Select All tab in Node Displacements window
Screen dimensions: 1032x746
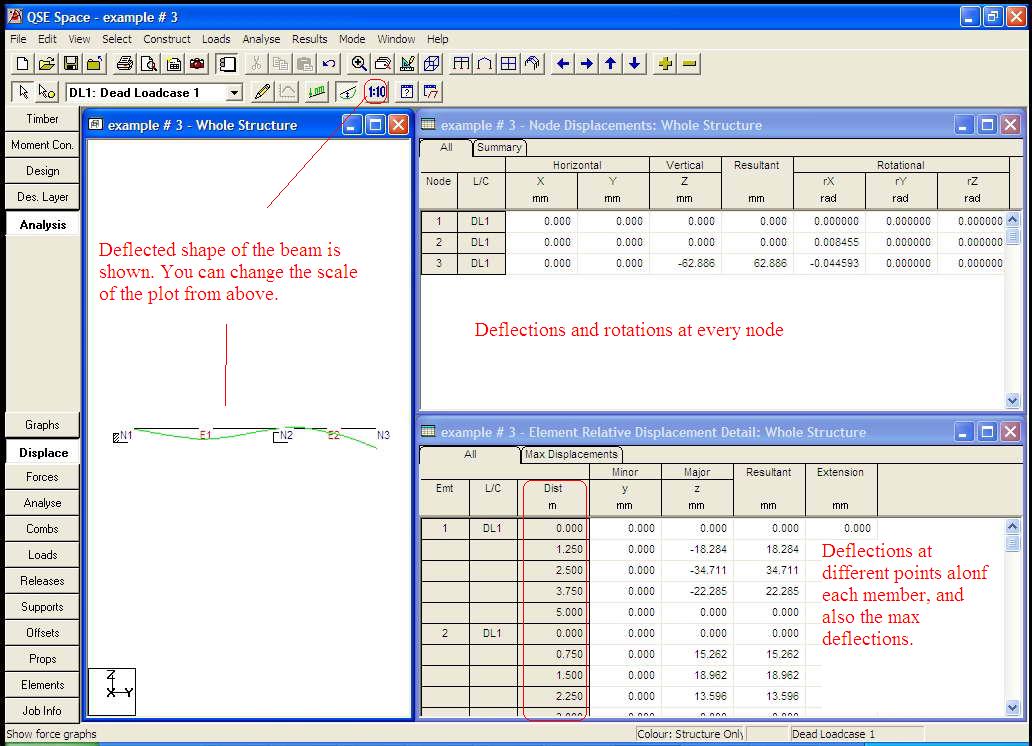(x=446, y=147)
